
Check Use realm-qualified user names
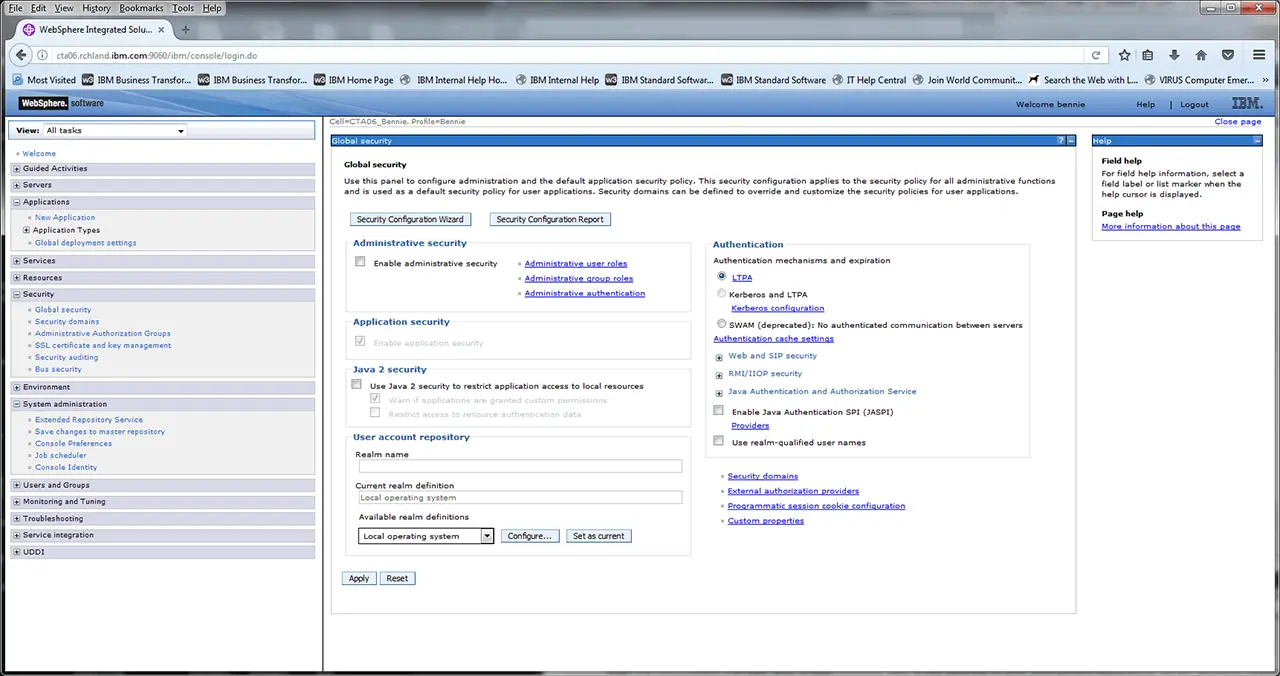[718, 441]
